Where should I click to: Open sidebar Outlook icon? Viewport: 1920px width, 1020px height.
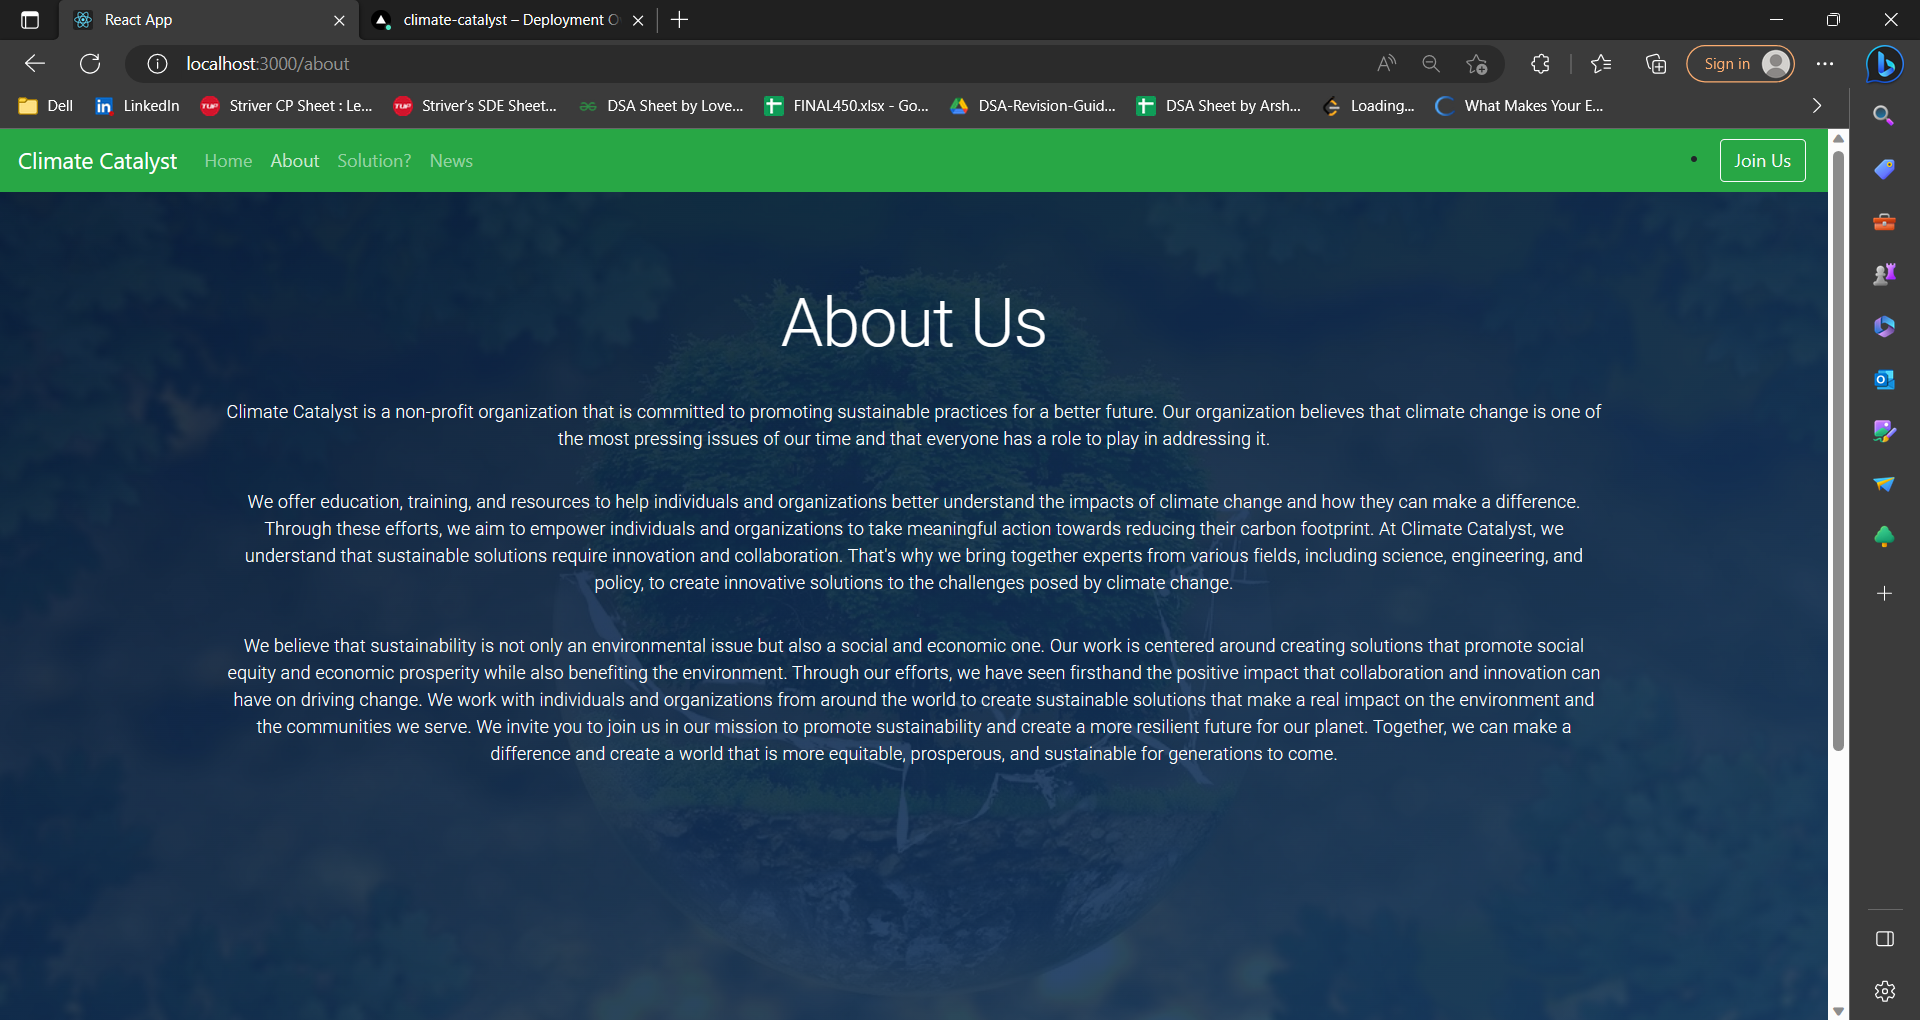(x=1884, y=380)
